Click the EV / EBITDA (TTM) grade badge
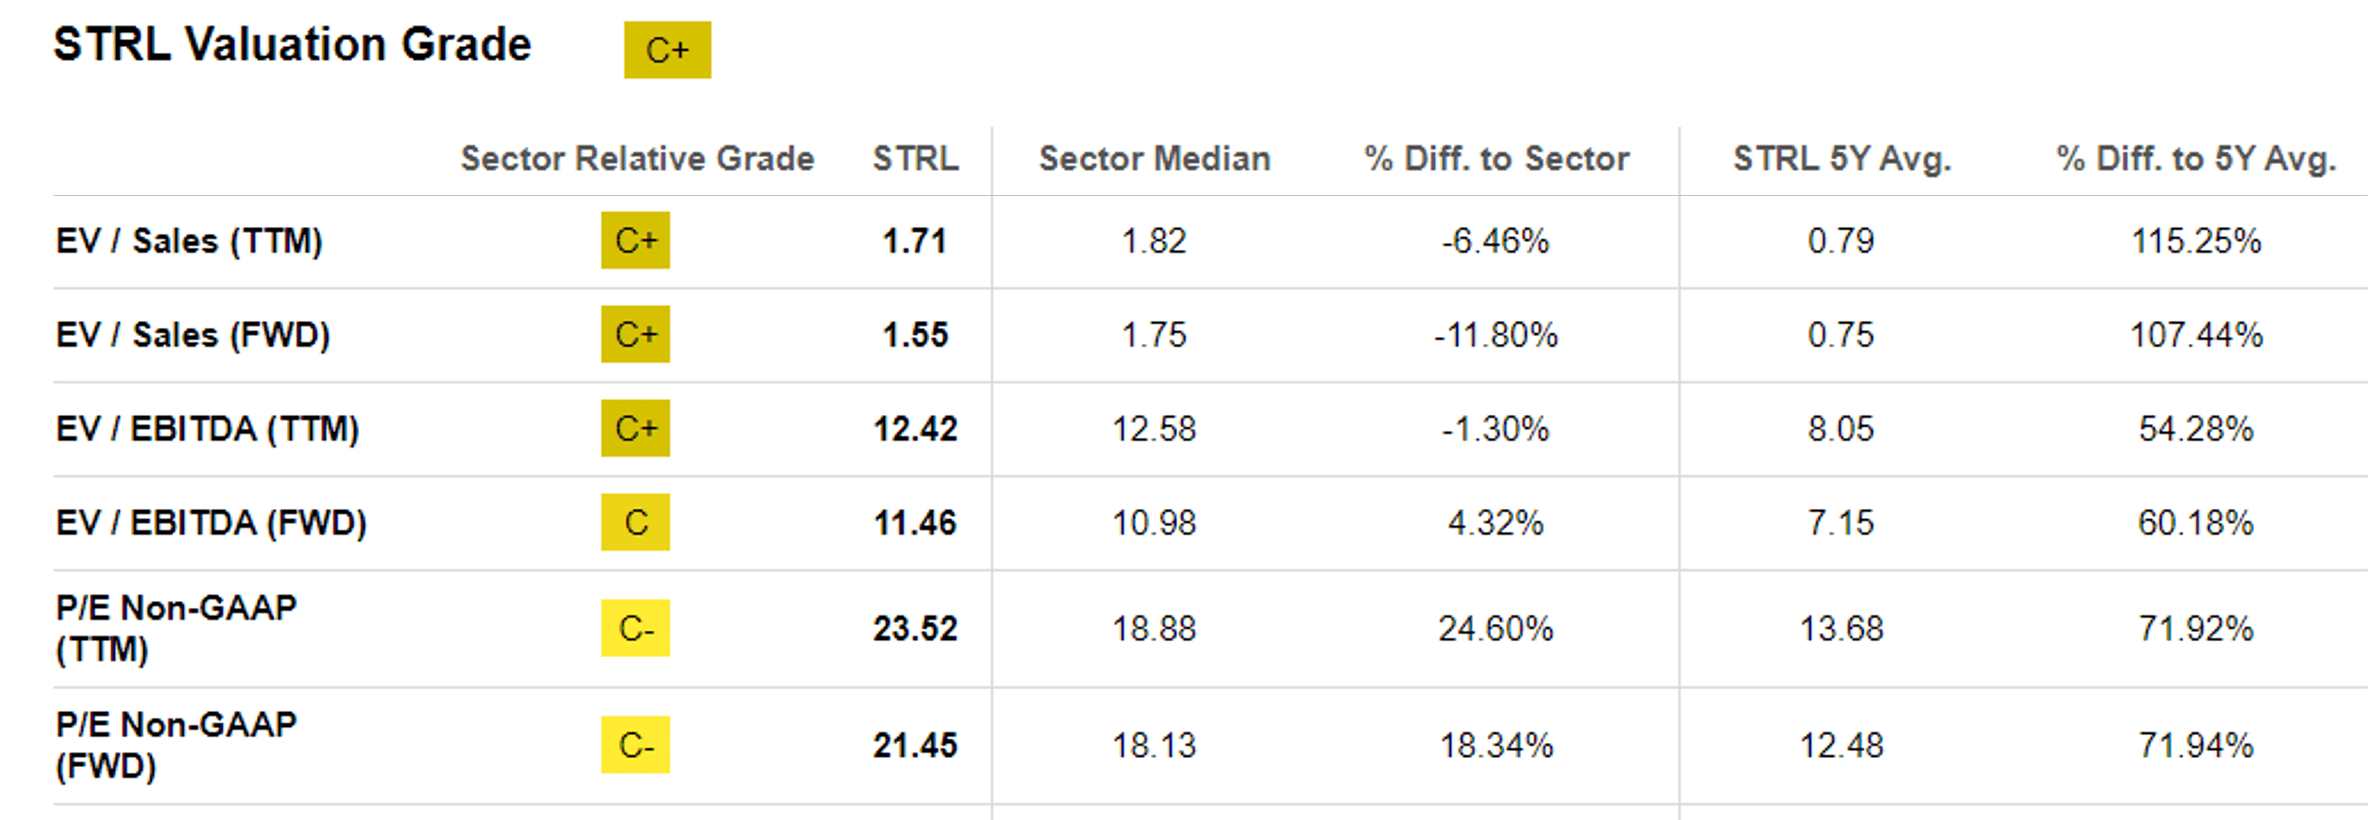 635,428
